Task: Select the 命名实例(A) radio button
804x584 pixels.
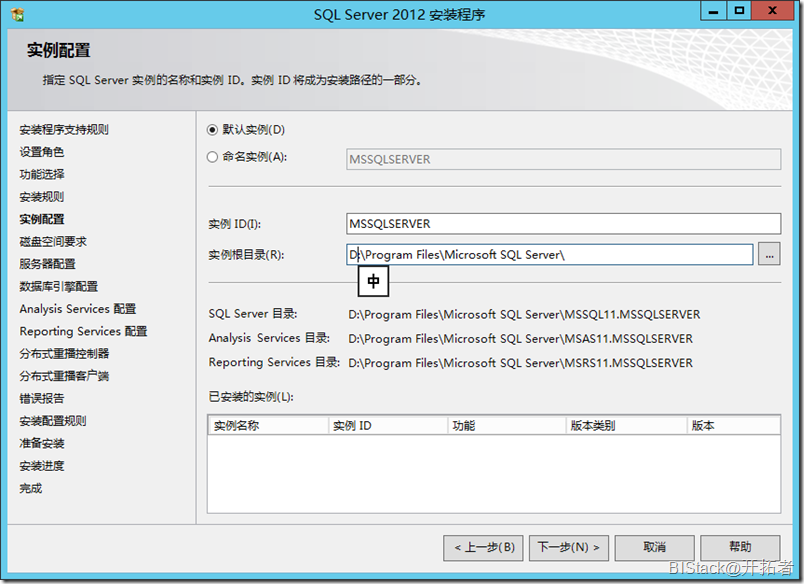Action: pyautogui.click(x=212, y=157)
